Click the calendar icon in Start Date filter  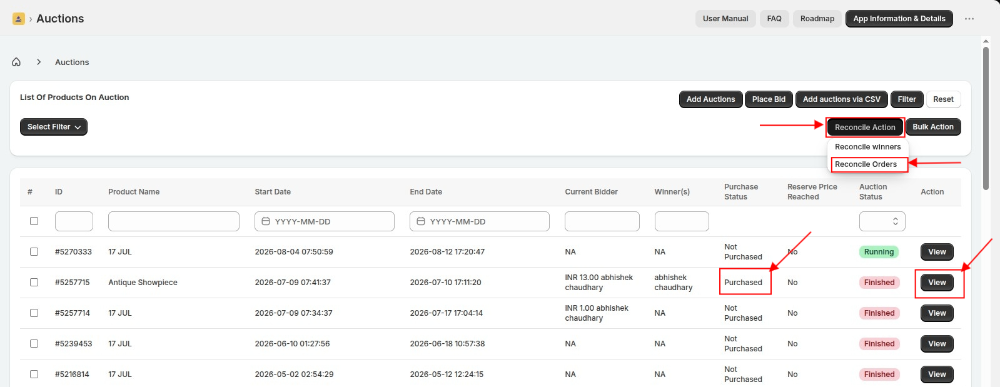click(x=266, y=221)
